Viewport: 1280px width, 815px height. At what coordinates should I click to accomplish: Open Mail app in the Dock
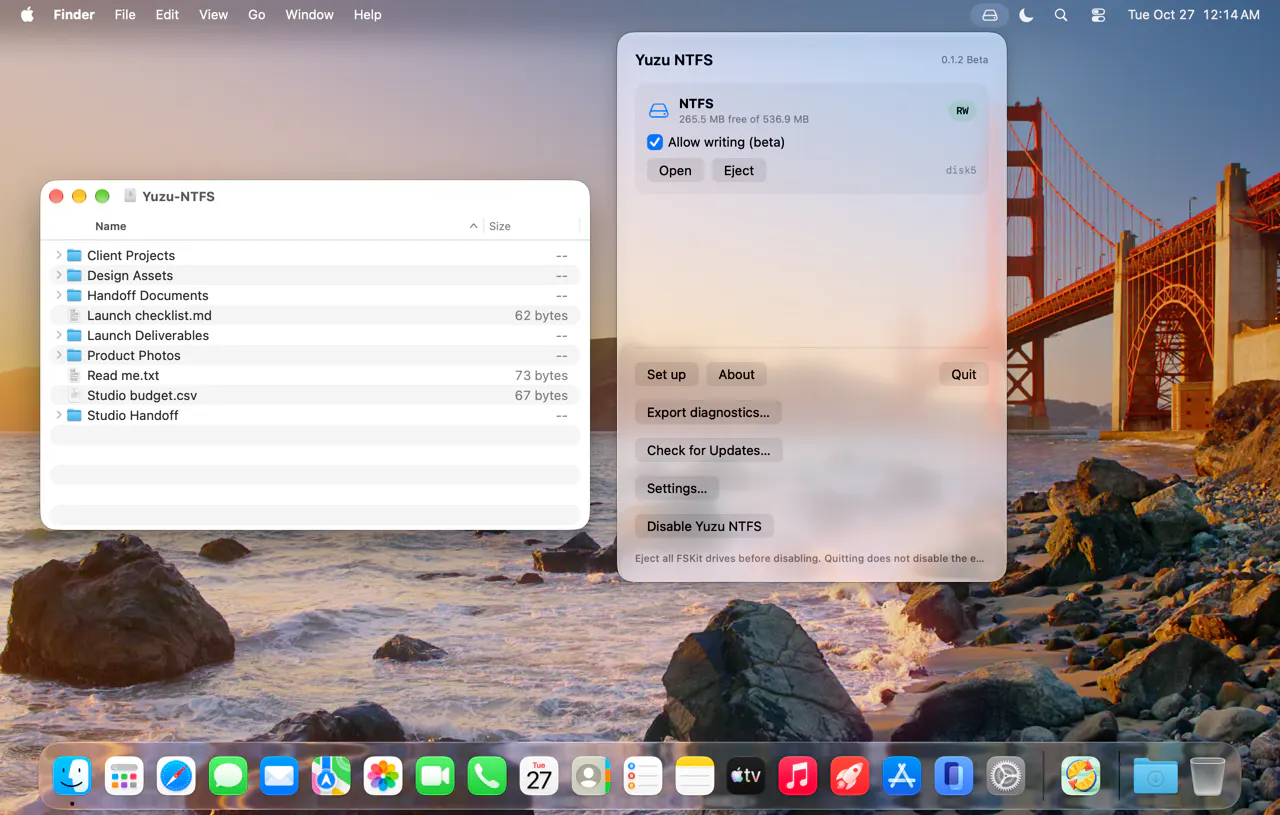(x=279, y=776)
